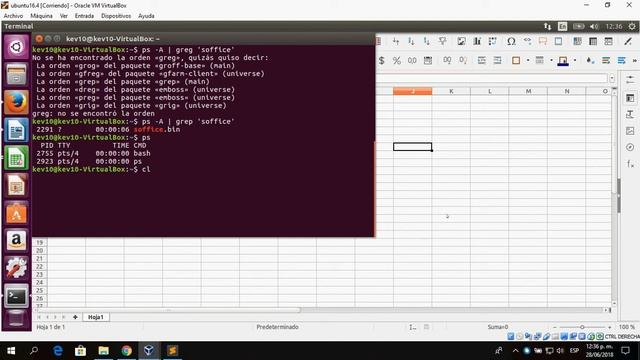This screenshot has height=360, width=640.
Task: Click the Borders toolbar button
Action: pyautogui.click(x=516, y=61)
